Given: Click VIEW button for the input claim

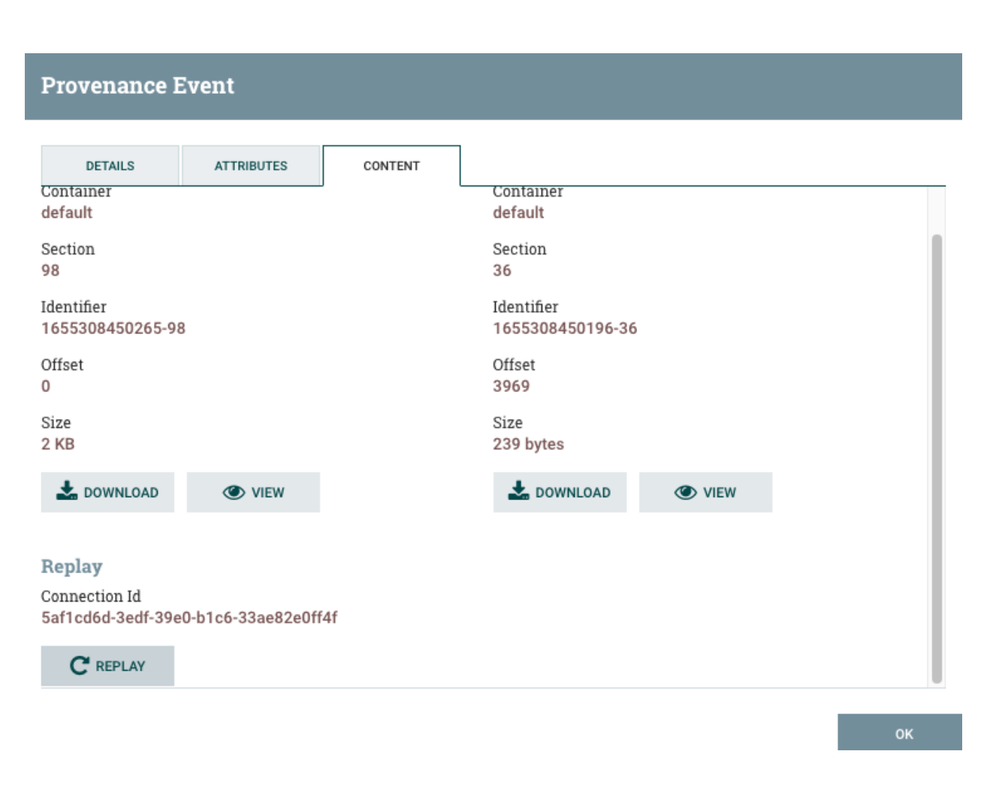Looking at the screenshot, I should pyautogui.click(x=253, y=491).
